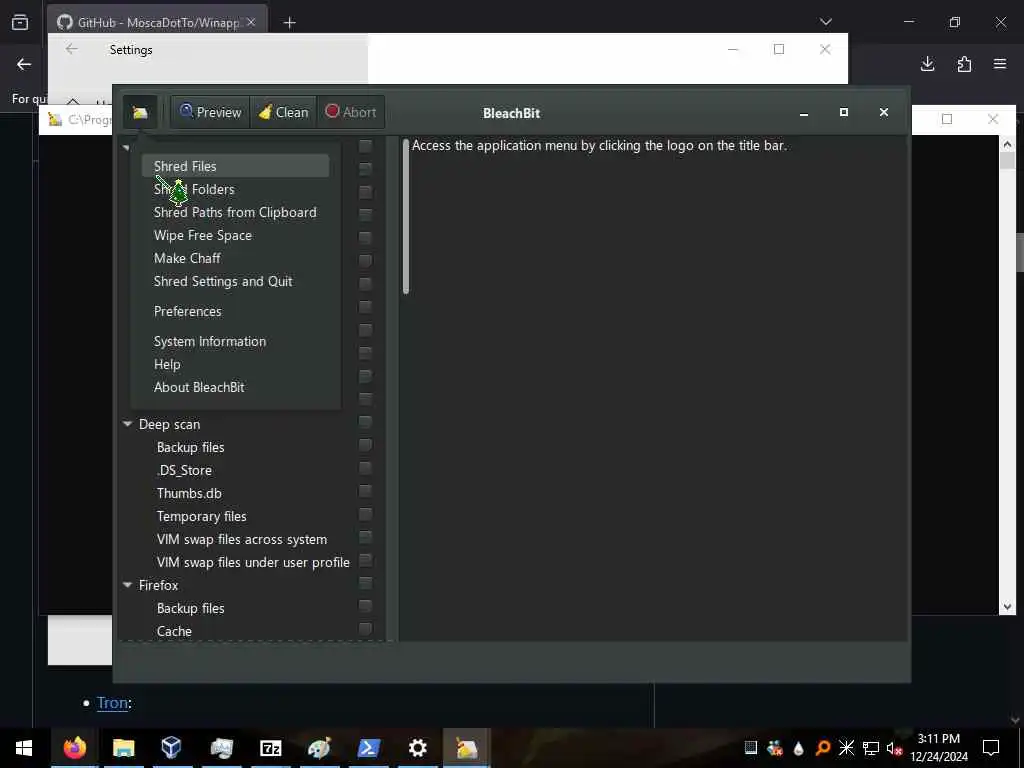1024x768 pixels.
Task: Enable Deep scan Backup files checkbox
Action: [366, 445]
